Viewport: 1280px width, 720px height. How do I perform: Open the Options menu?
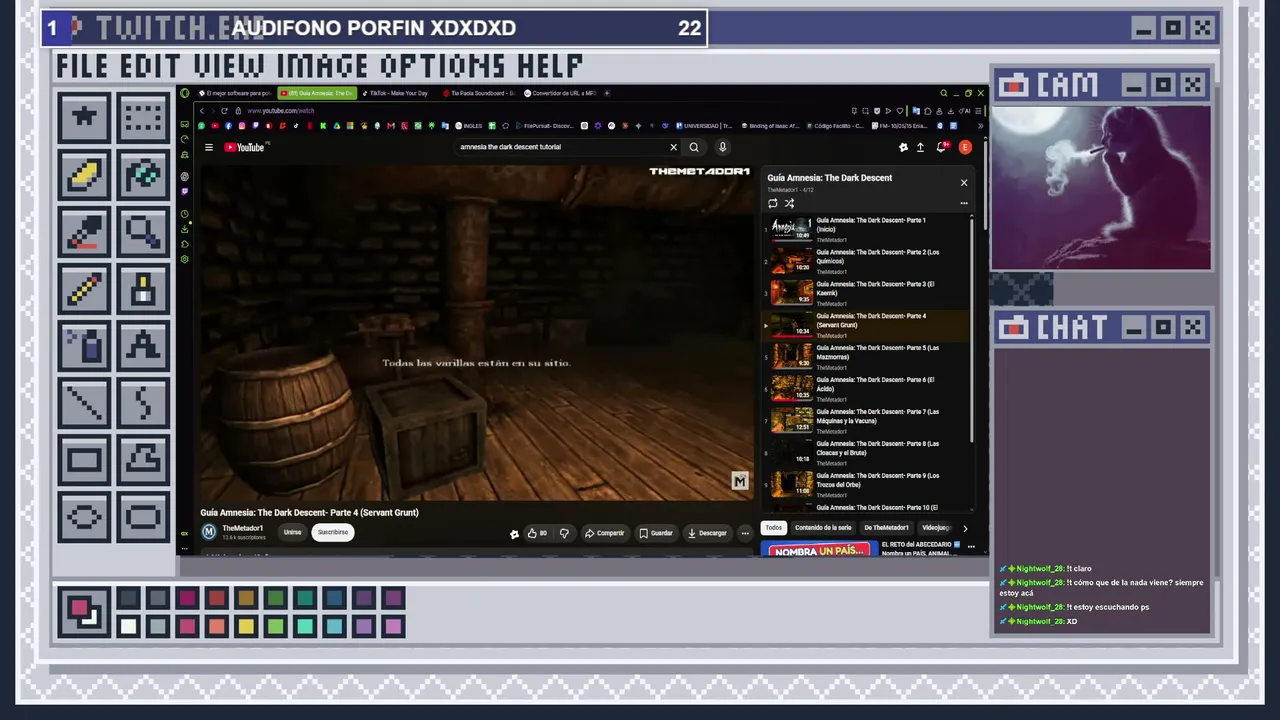[x=443, y=66]
